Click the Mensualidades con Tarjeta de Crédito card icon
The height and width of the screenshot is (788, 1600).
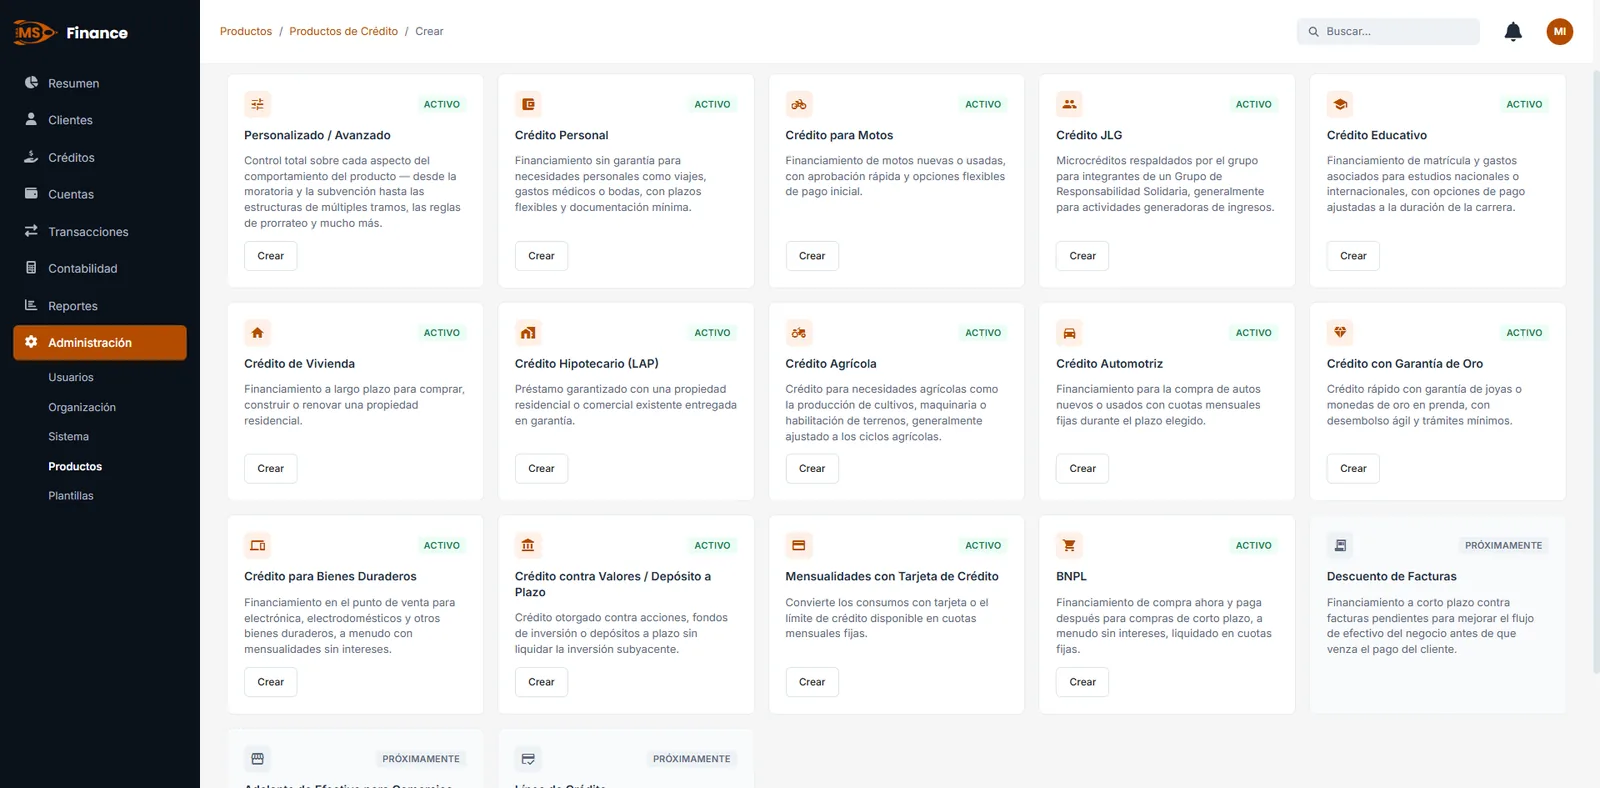pos(798,546)
